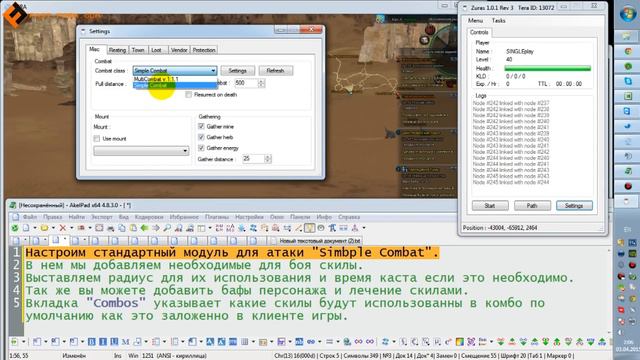
Task: Toggle the Resurrect on death checkbox
Action: tap(188, 95)
